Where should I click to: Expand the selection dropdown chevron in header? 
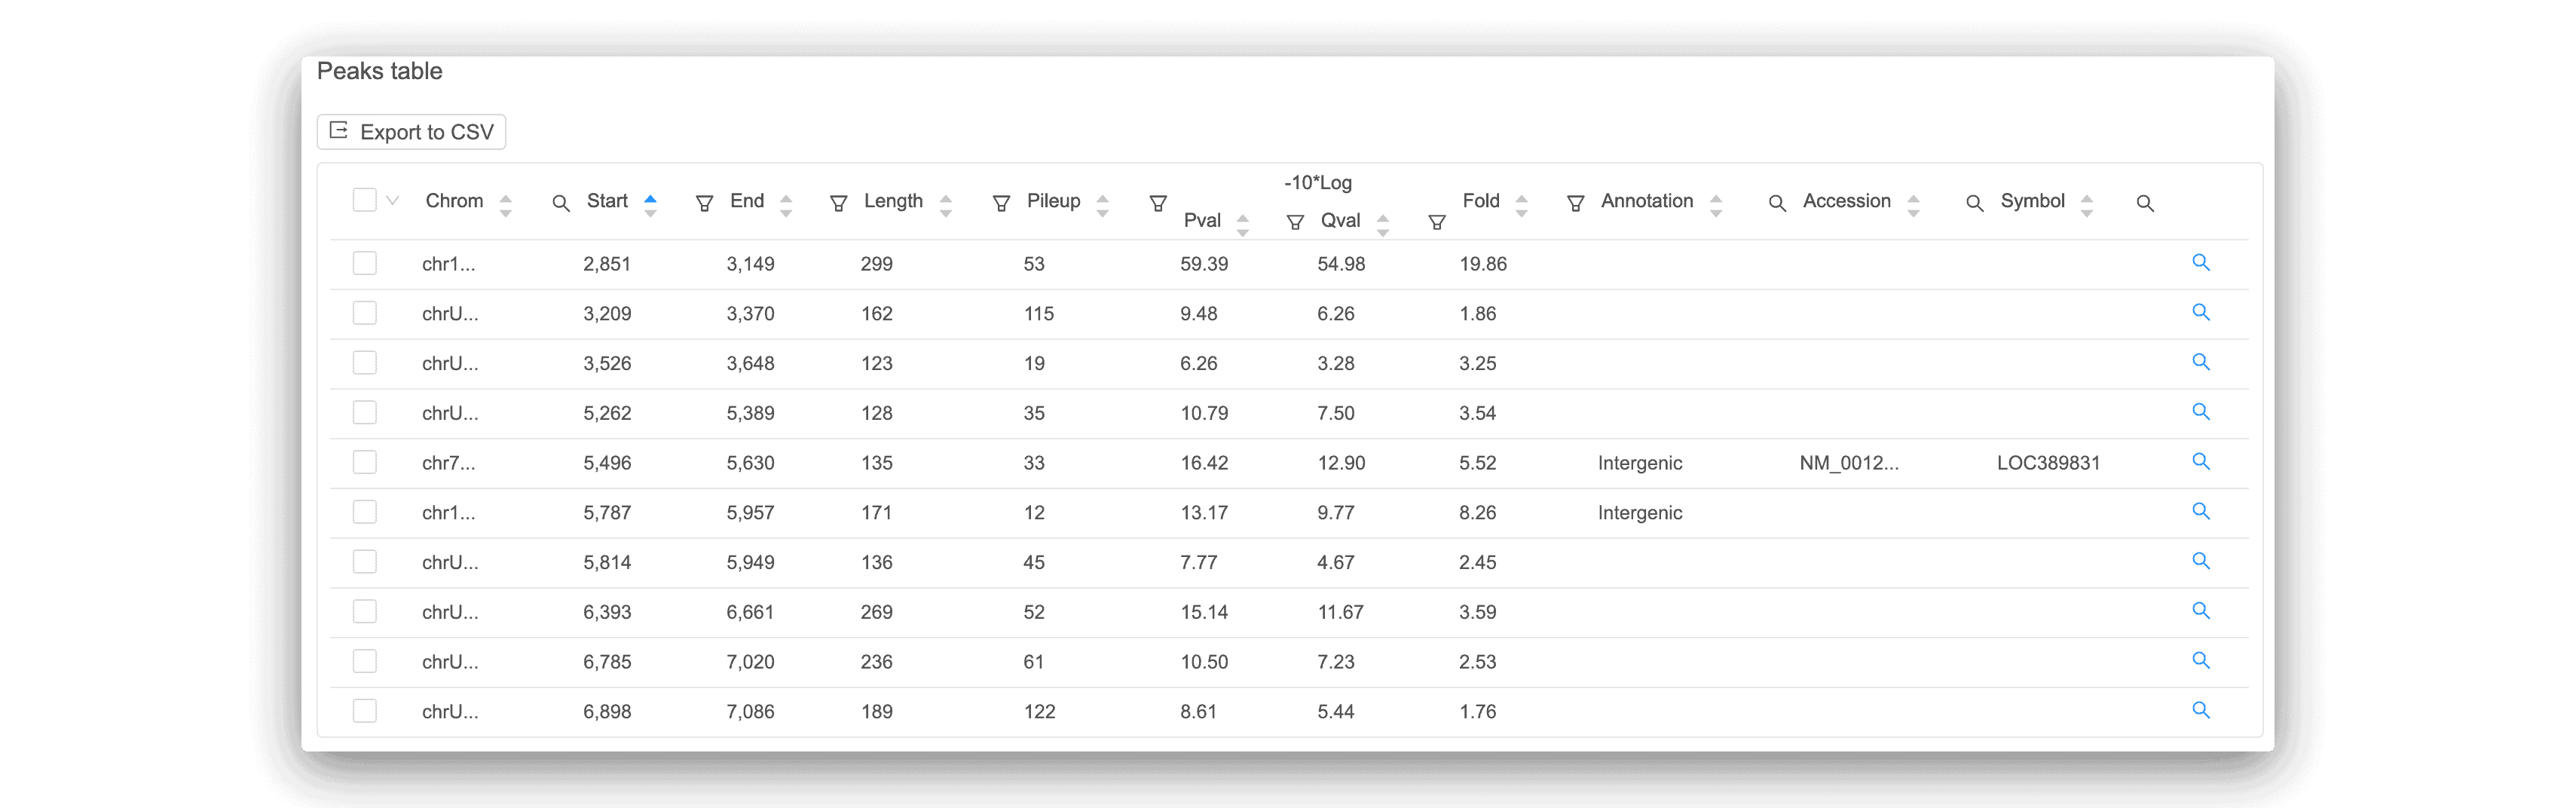pyautogui.click(x=393, y=201)
